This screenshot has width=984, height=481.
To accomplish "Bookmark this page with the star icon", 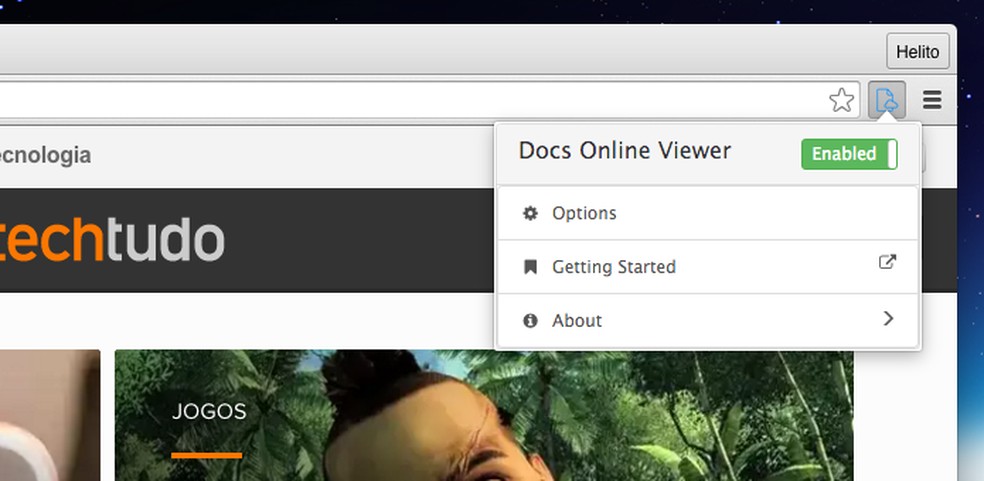I will coord(841,100).
